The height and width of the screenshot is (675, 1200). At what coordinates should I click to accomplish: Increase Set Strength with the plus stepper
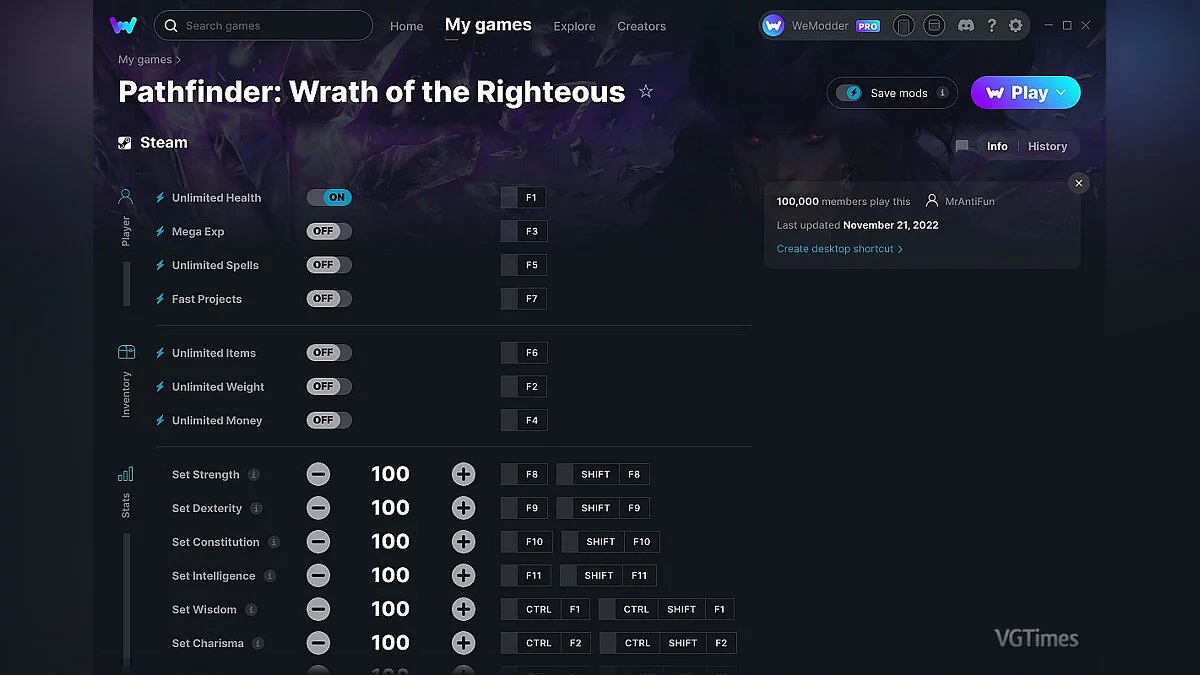(x=463, y=473)
